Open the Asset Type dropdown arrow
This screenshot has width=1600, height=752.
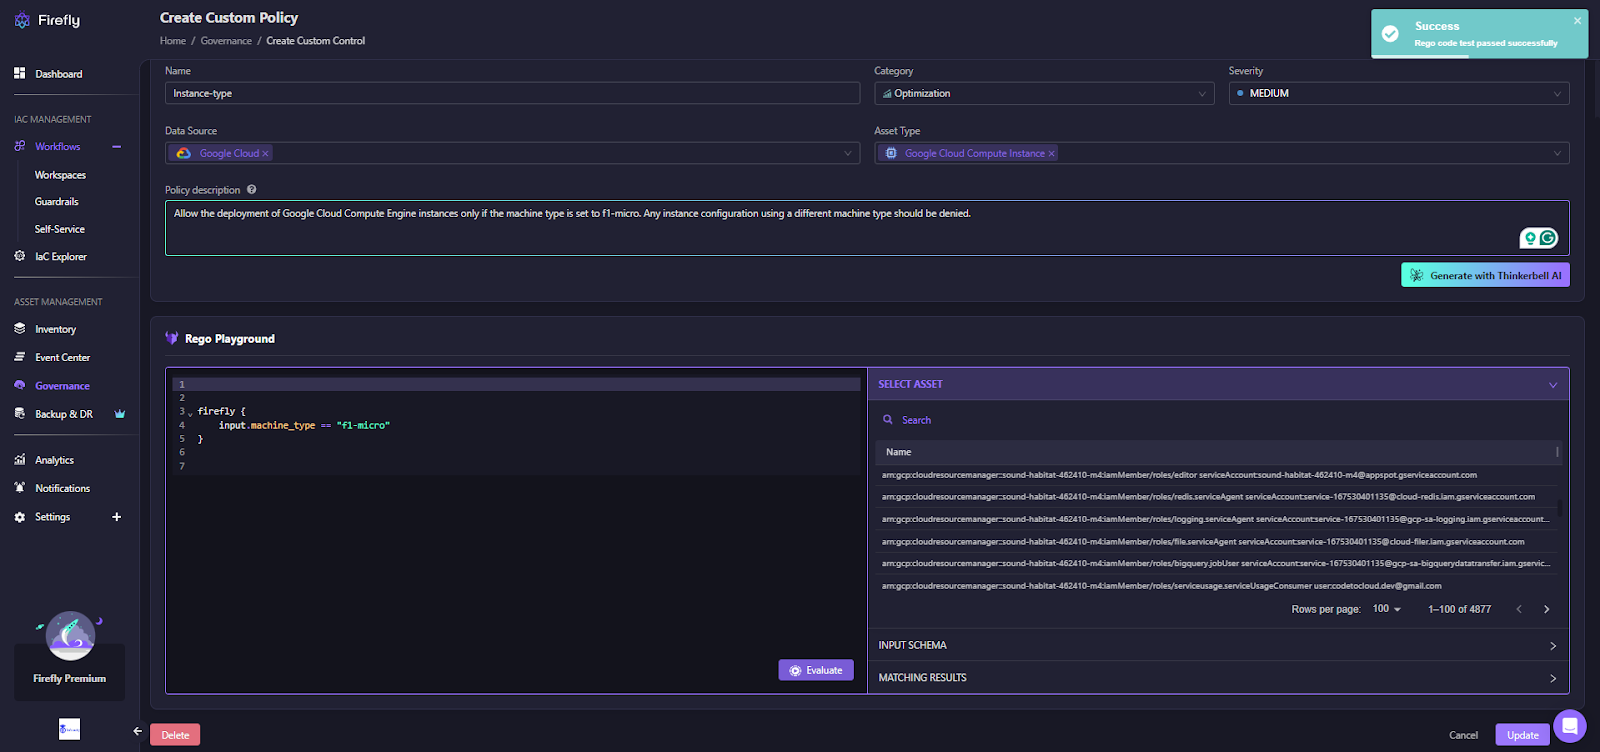(1557, 153)
